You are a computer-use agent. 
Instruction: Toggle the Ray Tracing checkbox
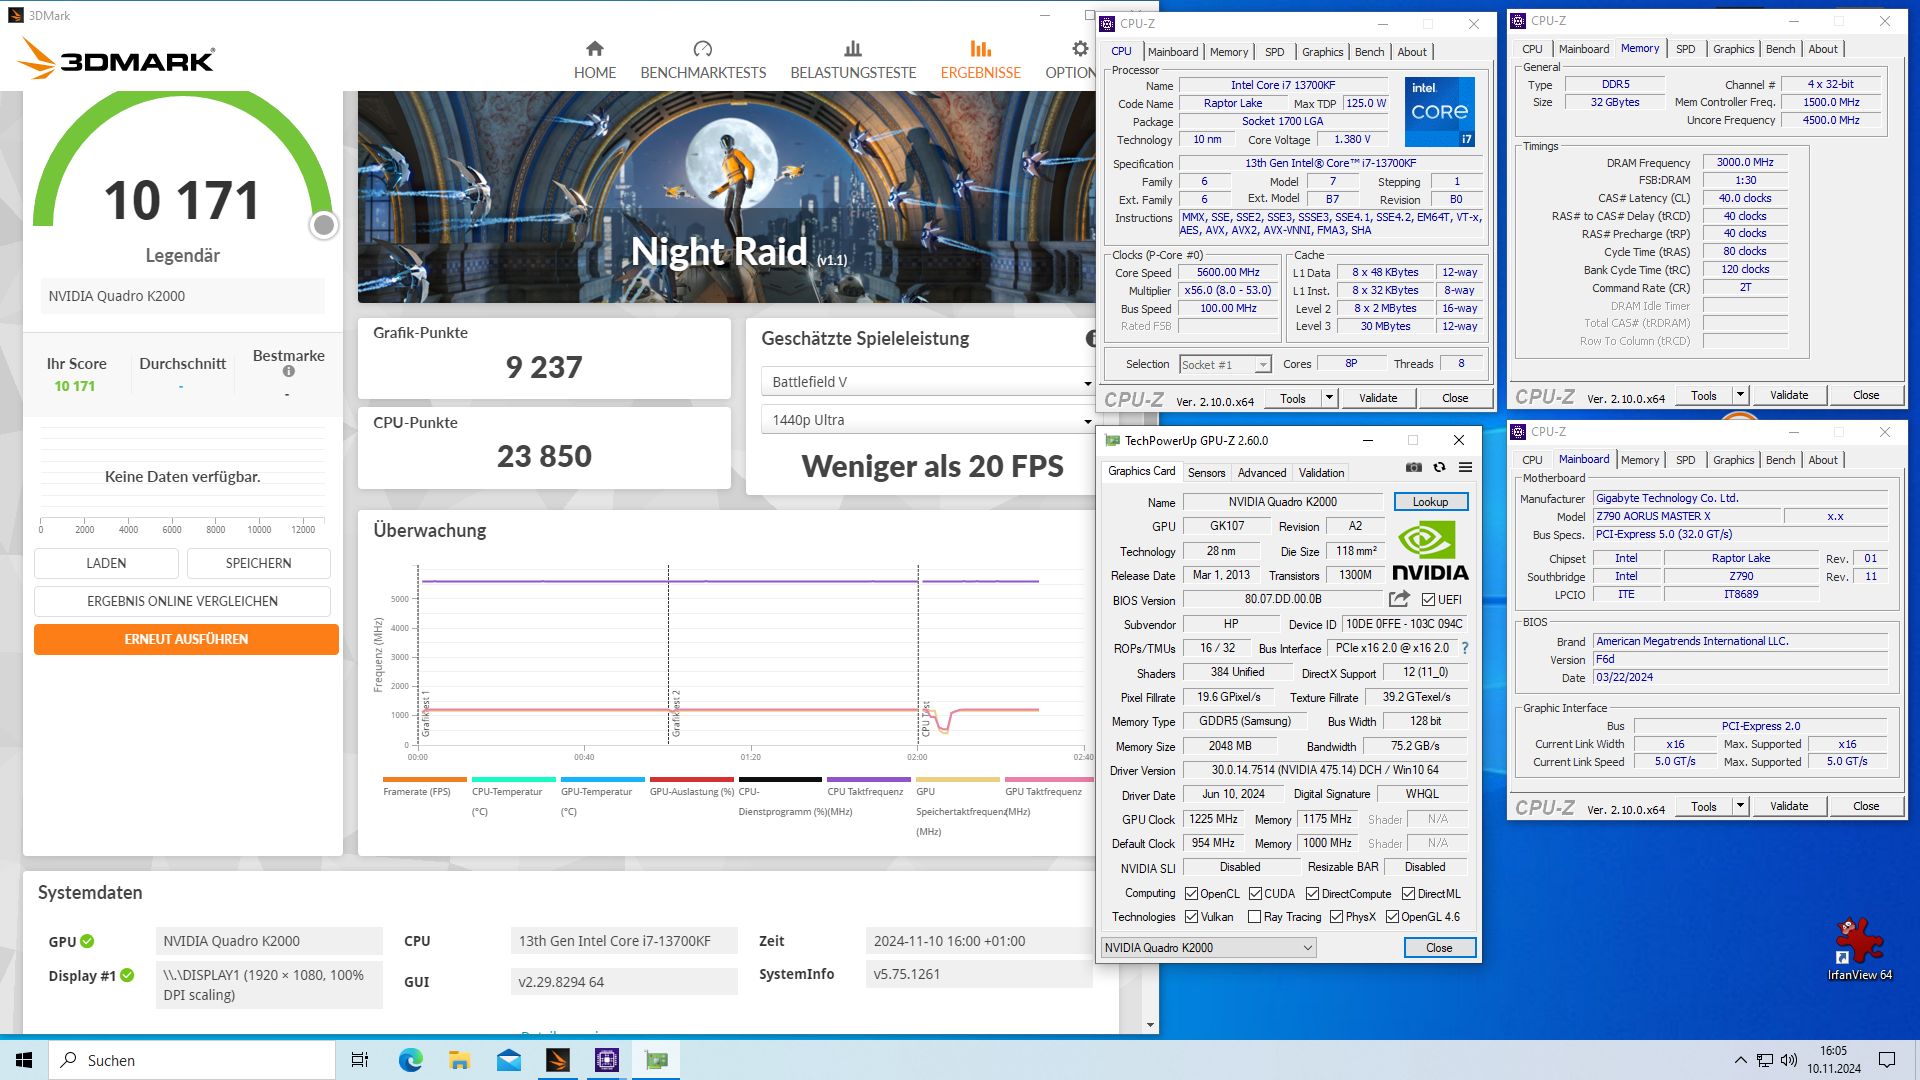[x=1254, y=917]
